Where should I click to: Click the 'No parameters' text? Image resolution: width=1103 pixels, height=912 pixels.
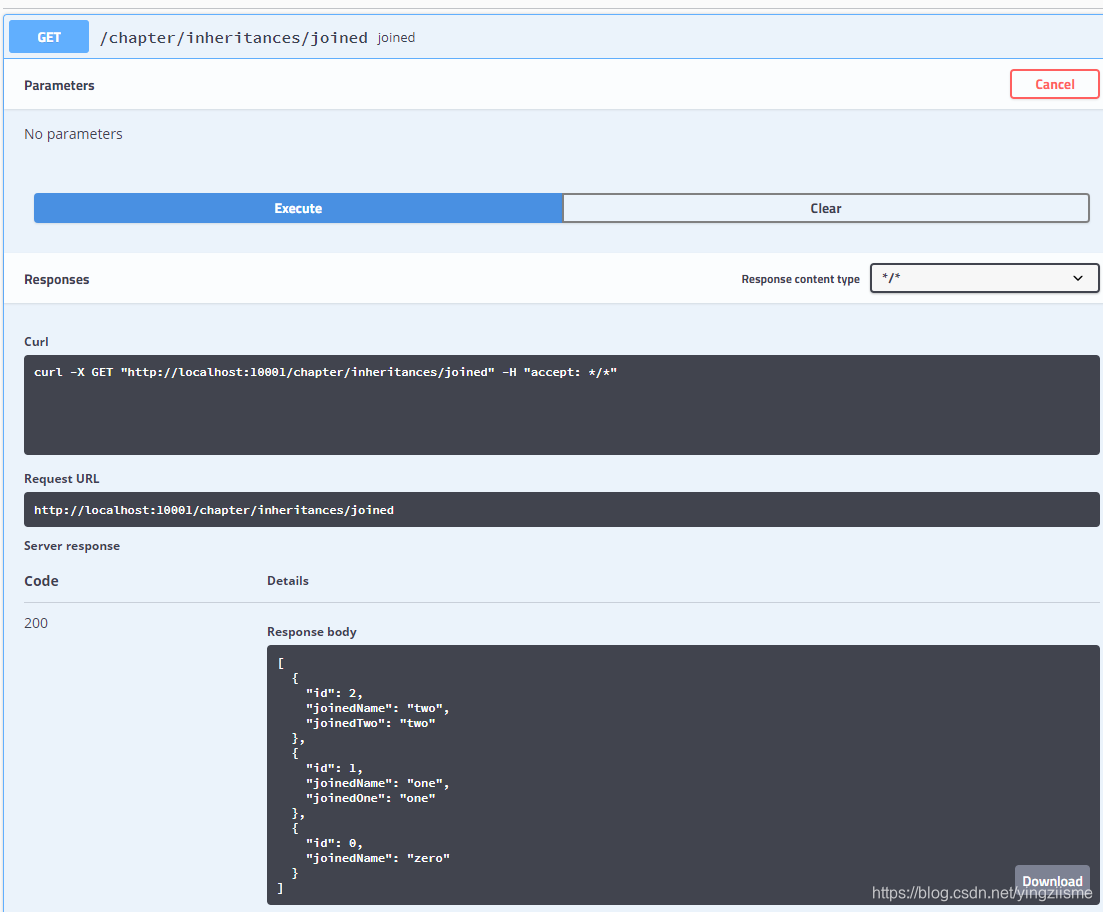(73, 134)
